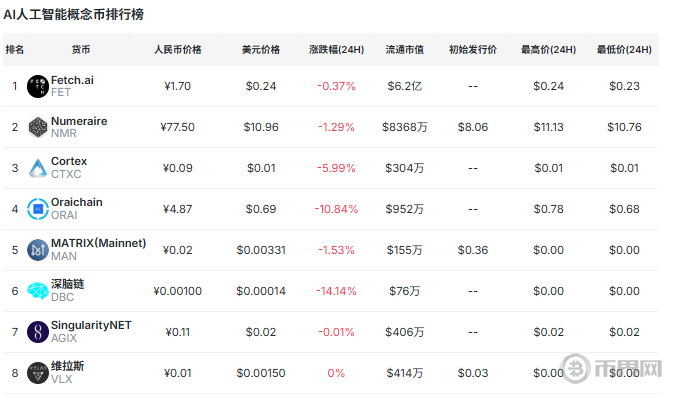Sort by 最低价(24H) column header
The width and height of the screenshot is (673, 396).
(624, 50)
